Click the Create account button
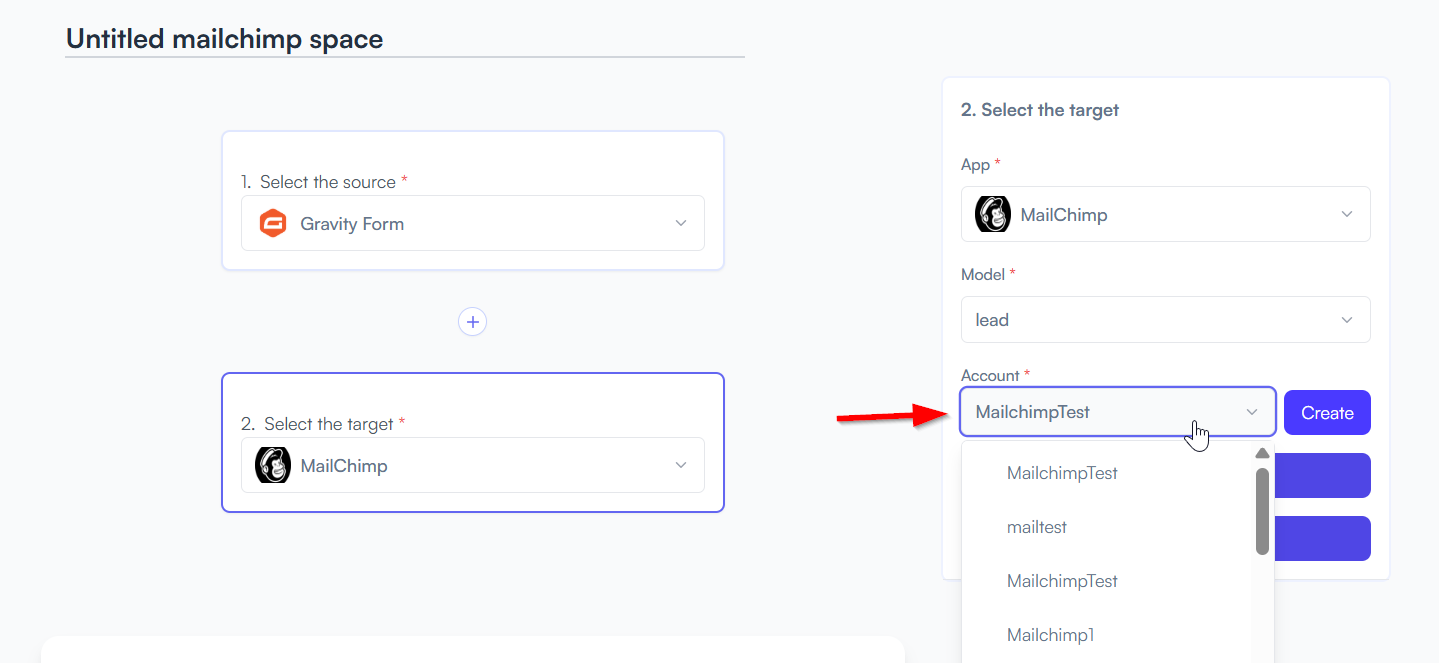Screen dimensions: 1439x663 tap(1327, 412)
